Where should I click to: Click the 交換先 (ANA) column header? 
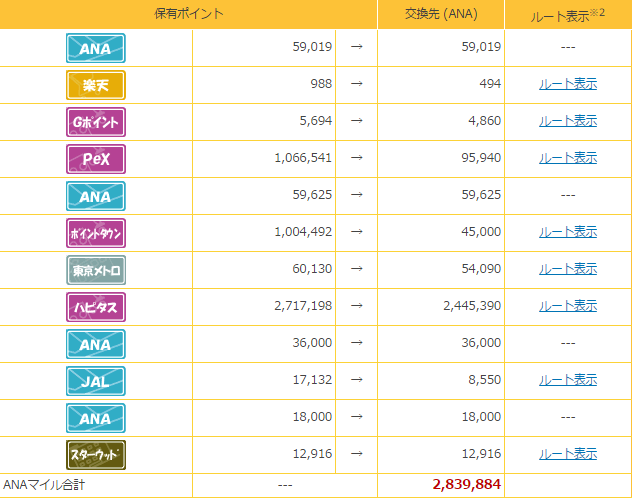[441, 14]
